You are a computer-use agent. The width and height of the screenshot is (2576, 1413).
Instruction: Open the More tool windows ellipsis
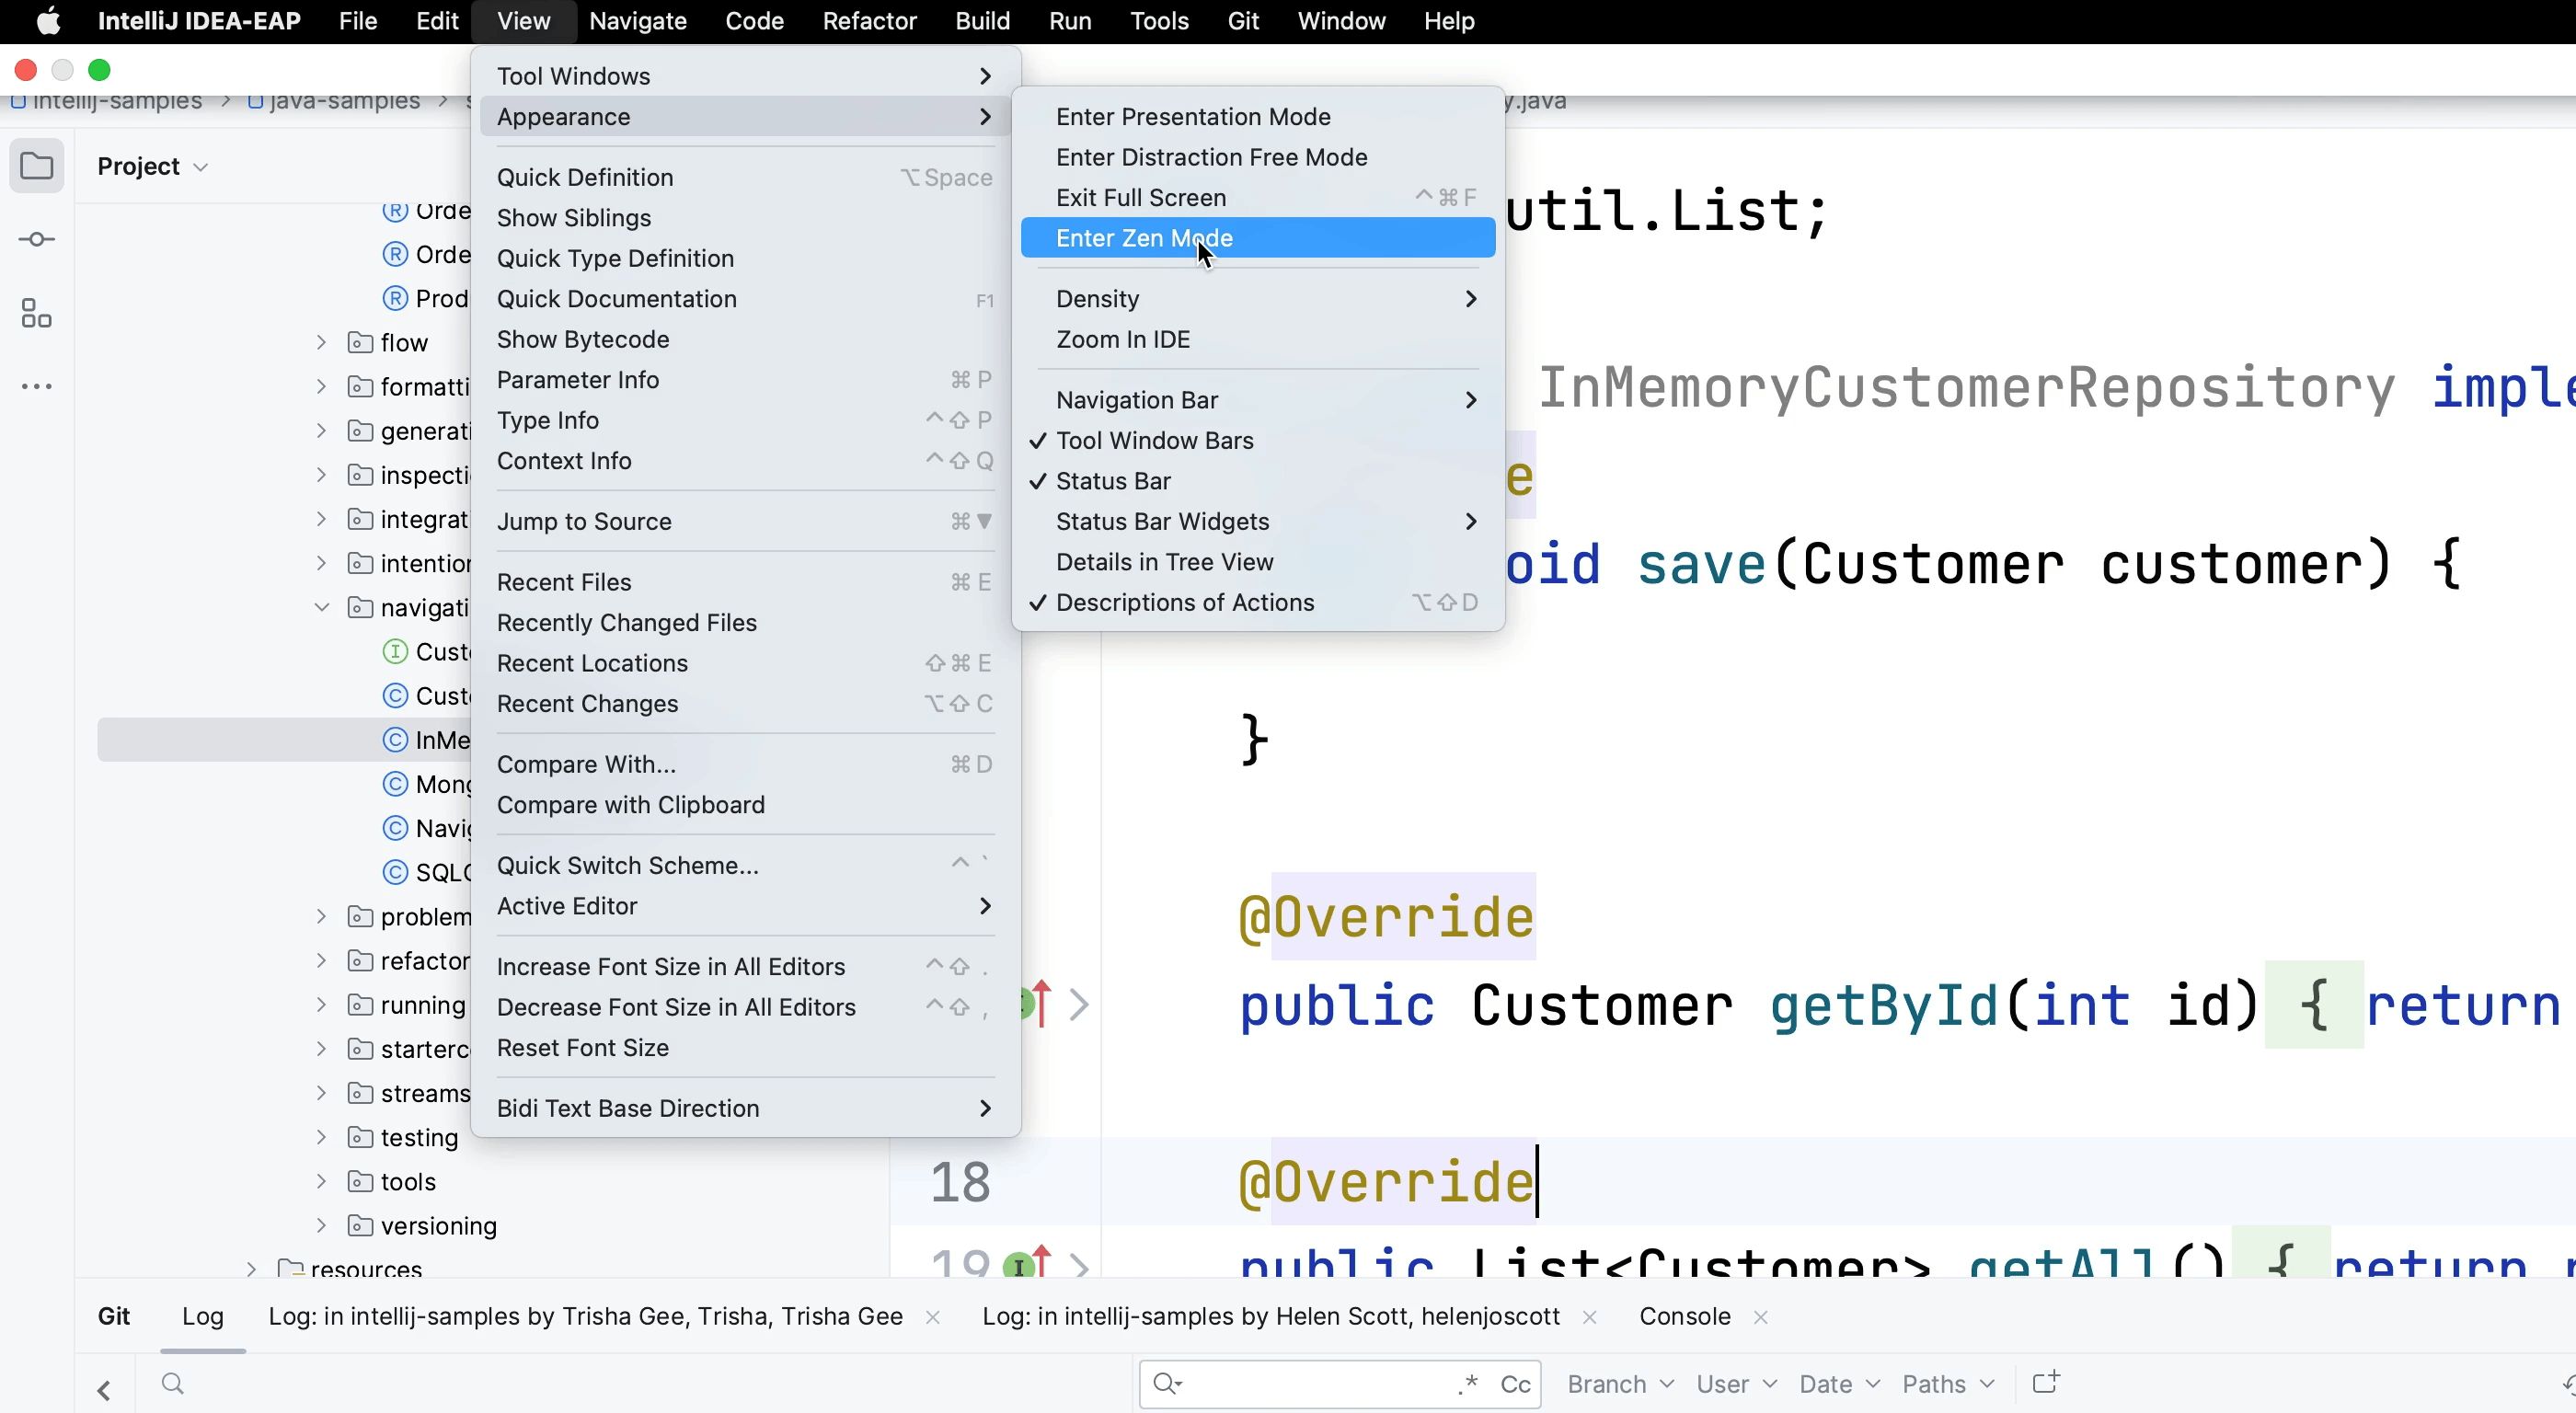click(37, 386)
